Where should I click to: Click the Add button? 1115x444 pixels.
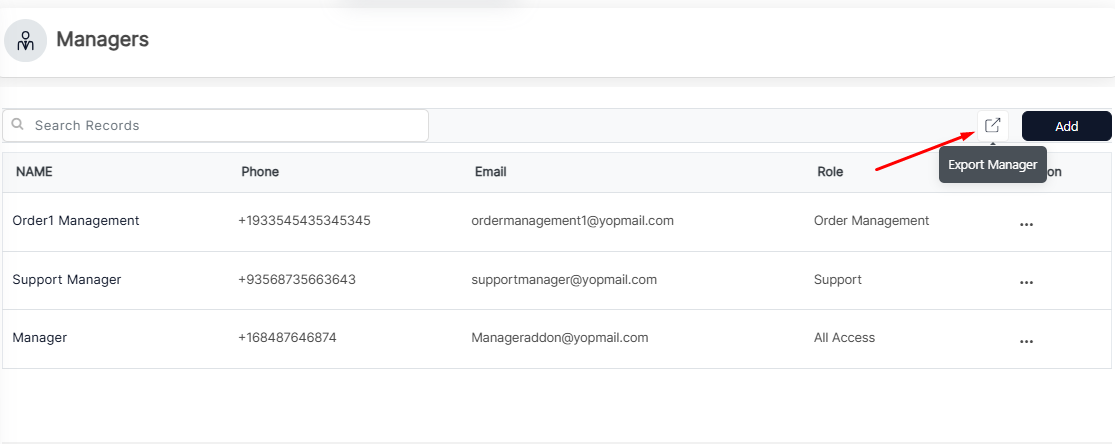[1067, 126]
